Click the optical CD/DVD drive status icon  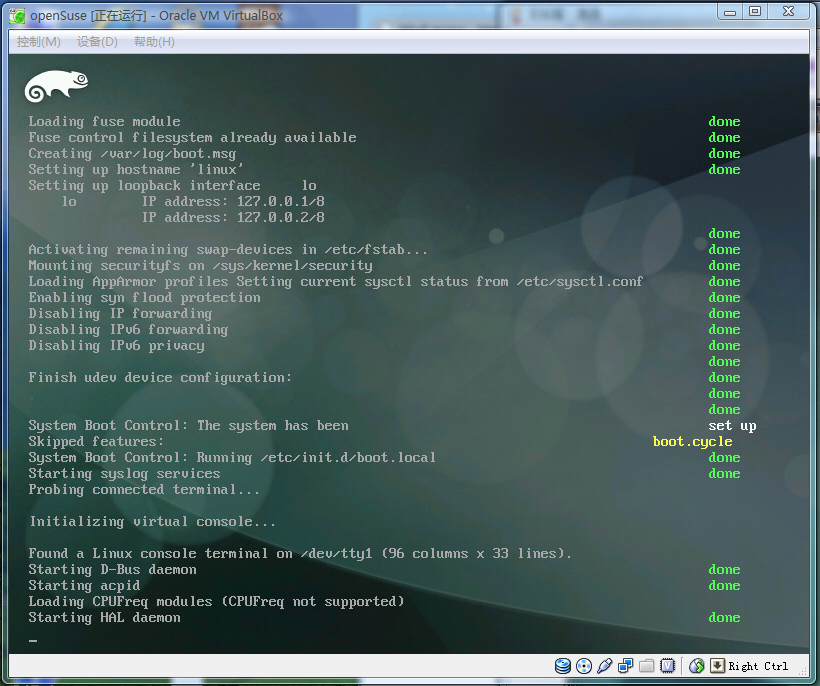584,666
